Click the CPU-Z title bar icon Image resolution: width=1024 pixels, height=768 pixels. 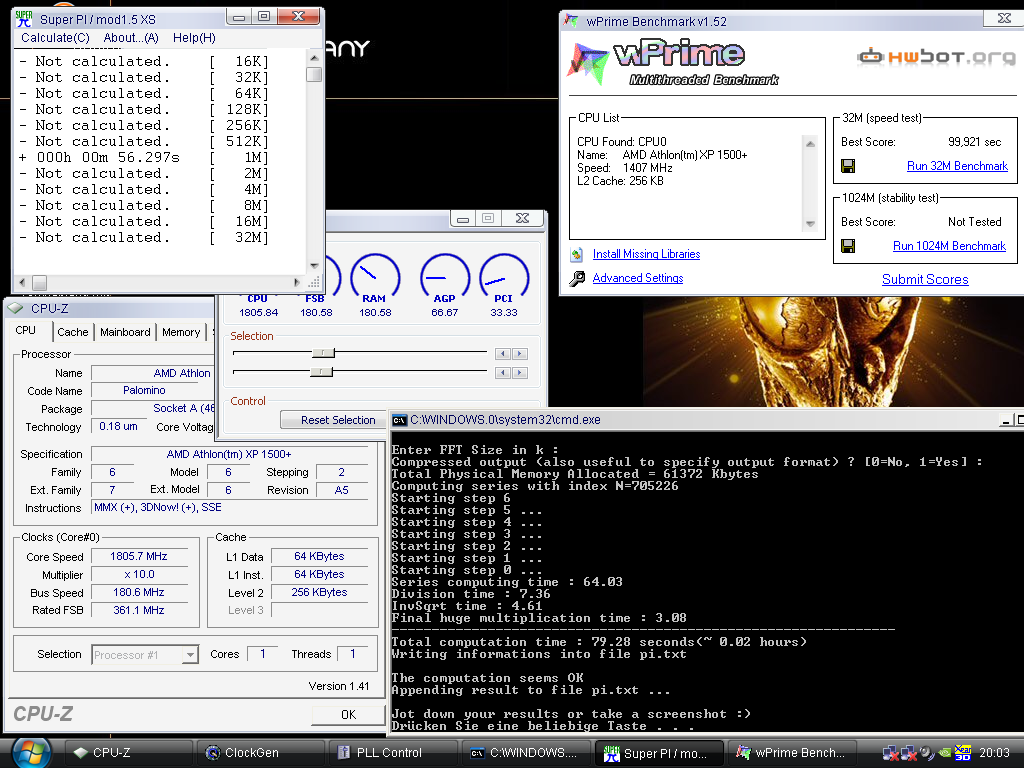16,308
